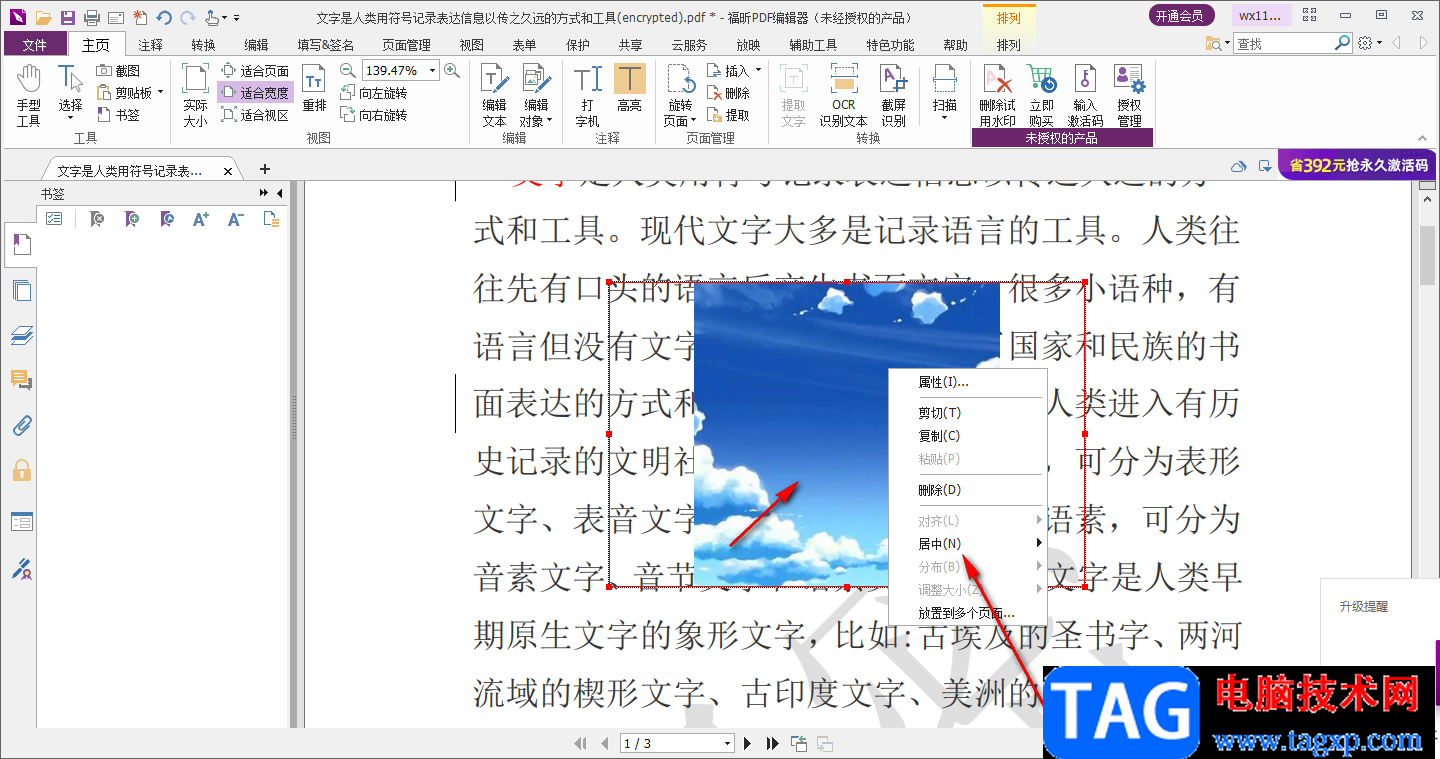Screen dimensions: 1440x759
Task: Click the print icon in quick access bar
Action: pos(92,17)
